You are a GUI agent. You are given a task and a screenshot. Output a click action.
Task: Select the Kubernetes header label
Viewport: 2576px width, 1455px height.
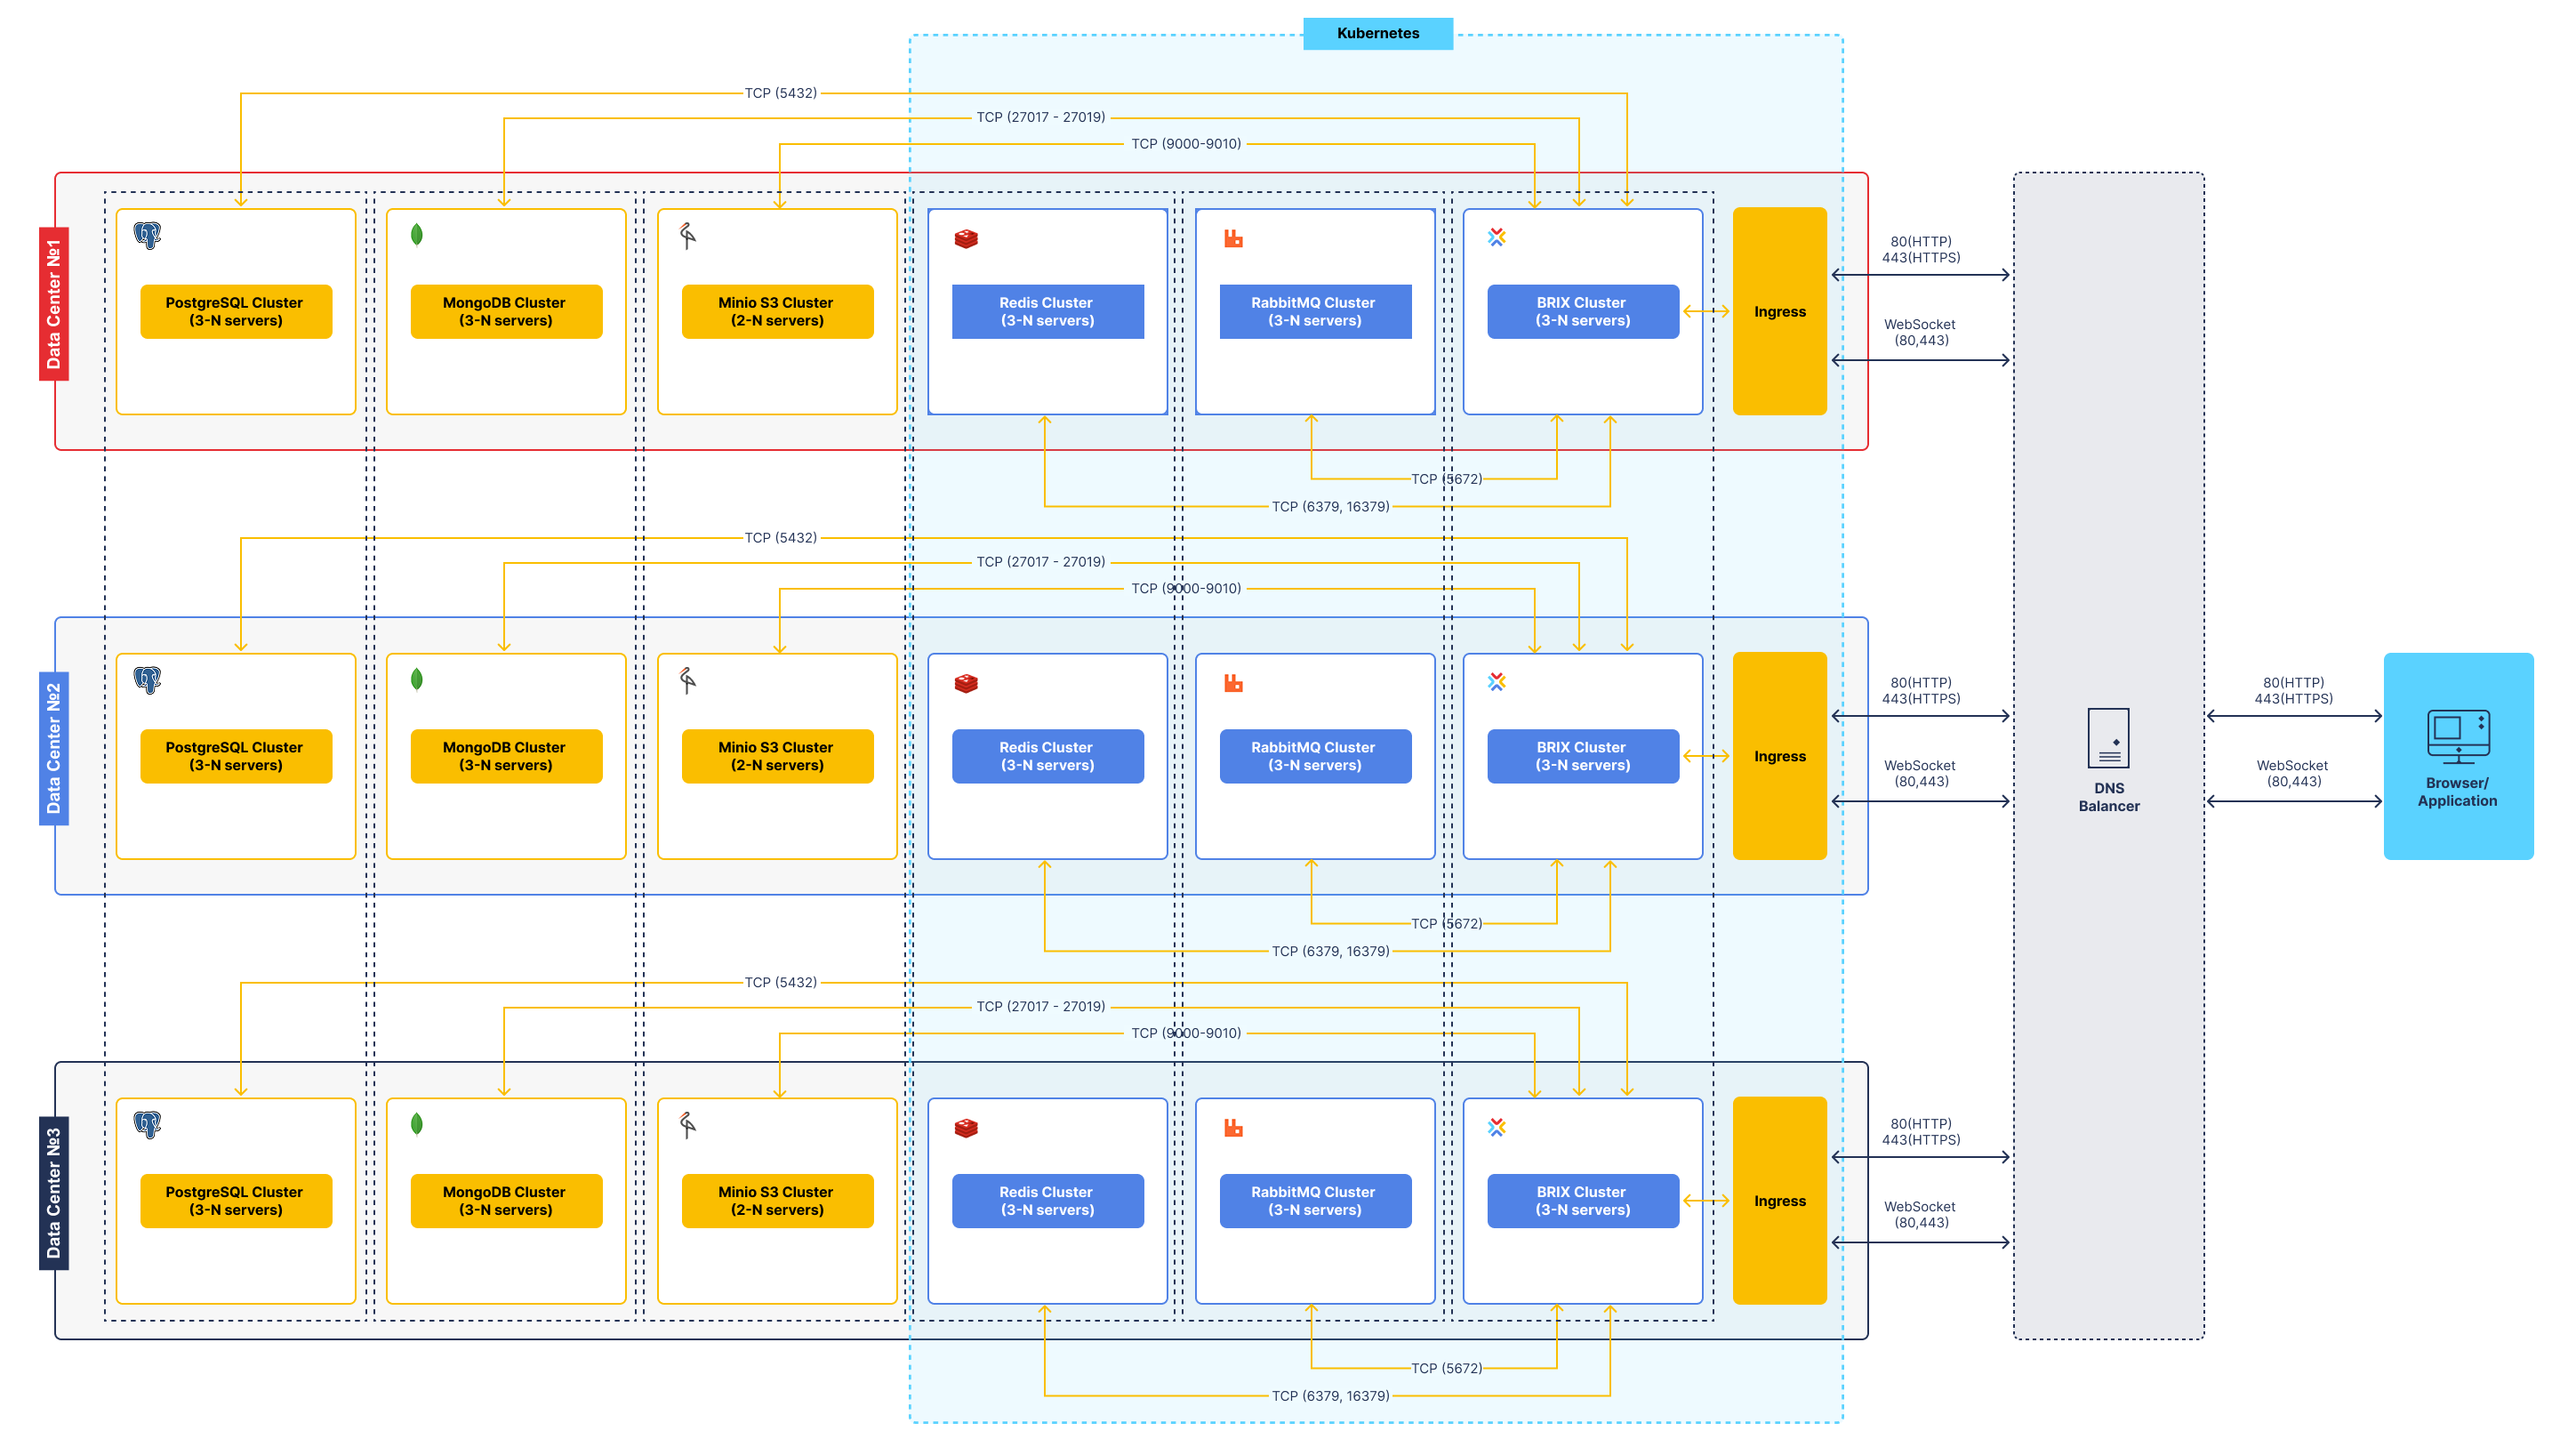(x=1378, y=33)
